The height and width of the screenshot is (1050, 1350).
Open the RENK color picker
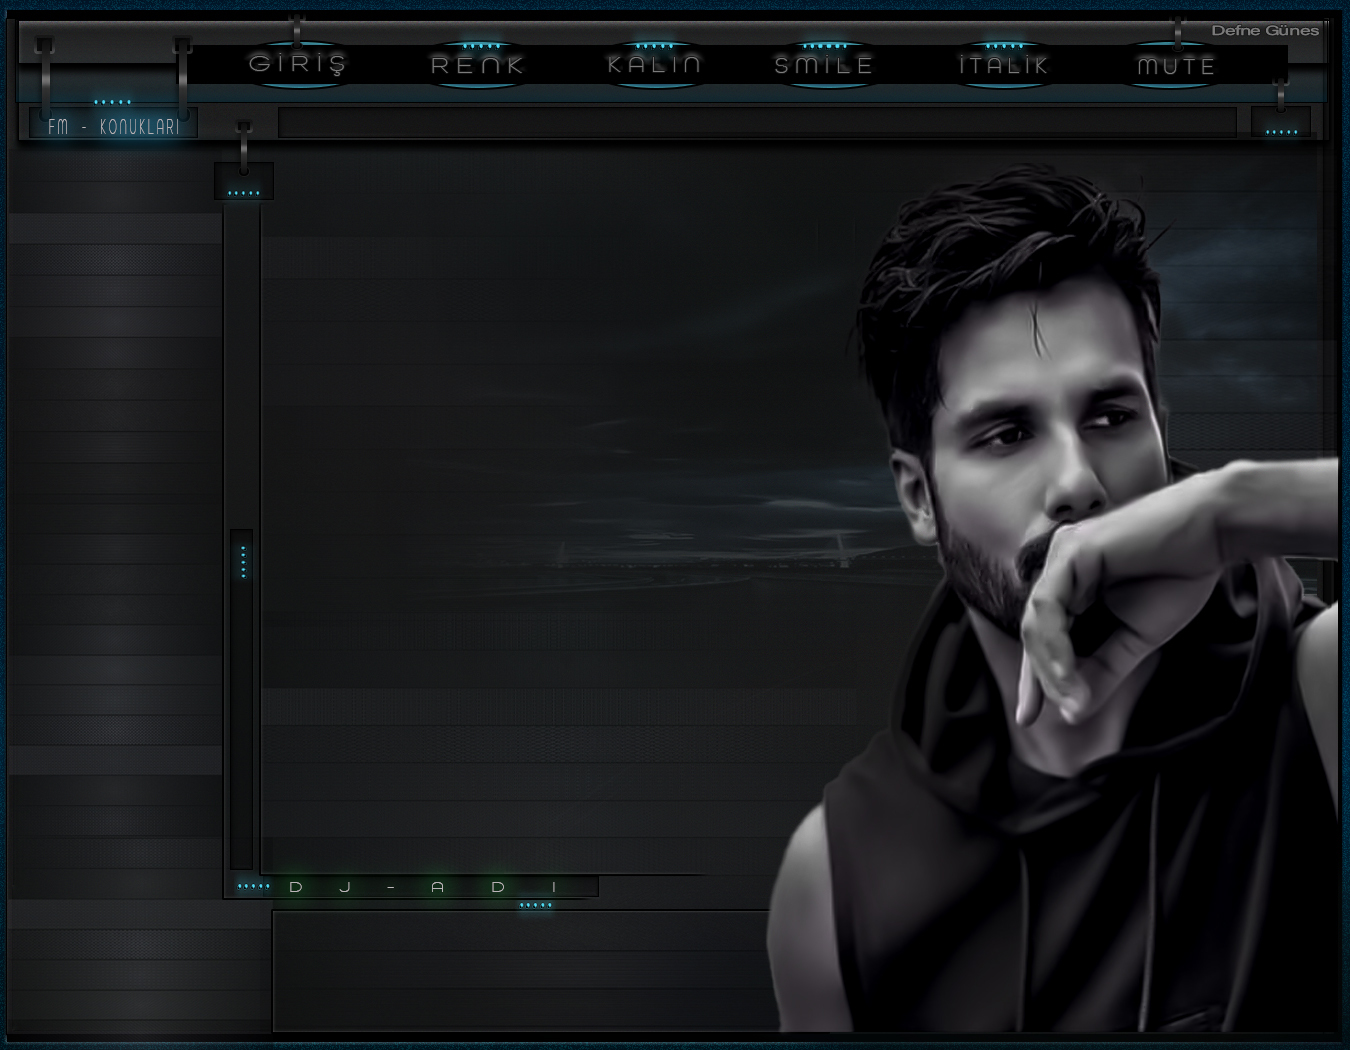coord(477,65)
